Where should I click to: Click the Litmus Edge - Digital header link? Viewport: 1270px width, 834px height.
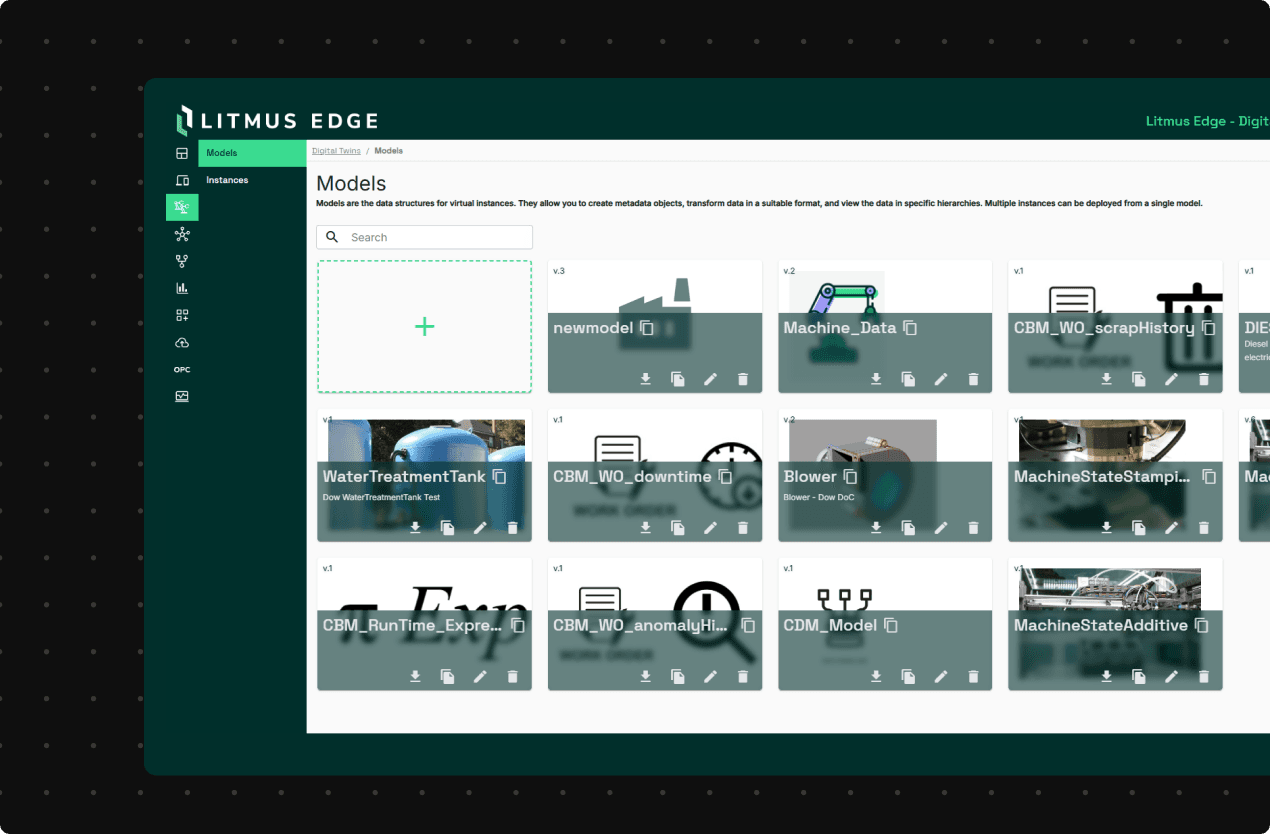[x=1207, y=121]
